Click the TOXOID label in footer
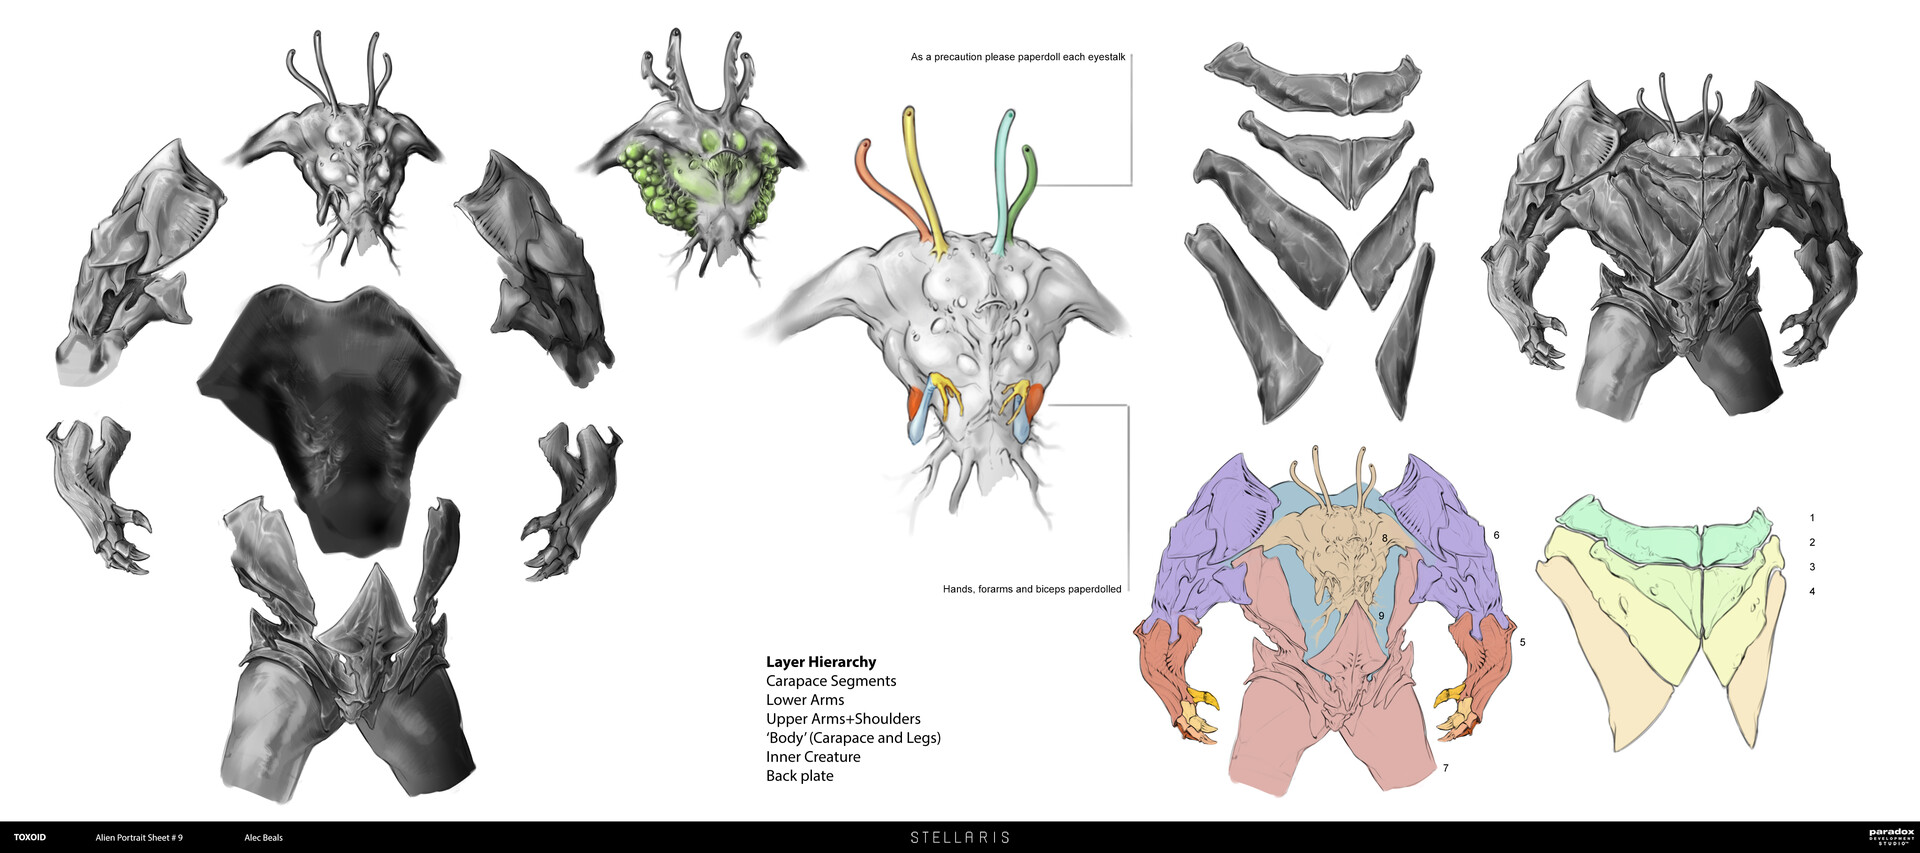1920x853 pixels. tap(30, 837)
